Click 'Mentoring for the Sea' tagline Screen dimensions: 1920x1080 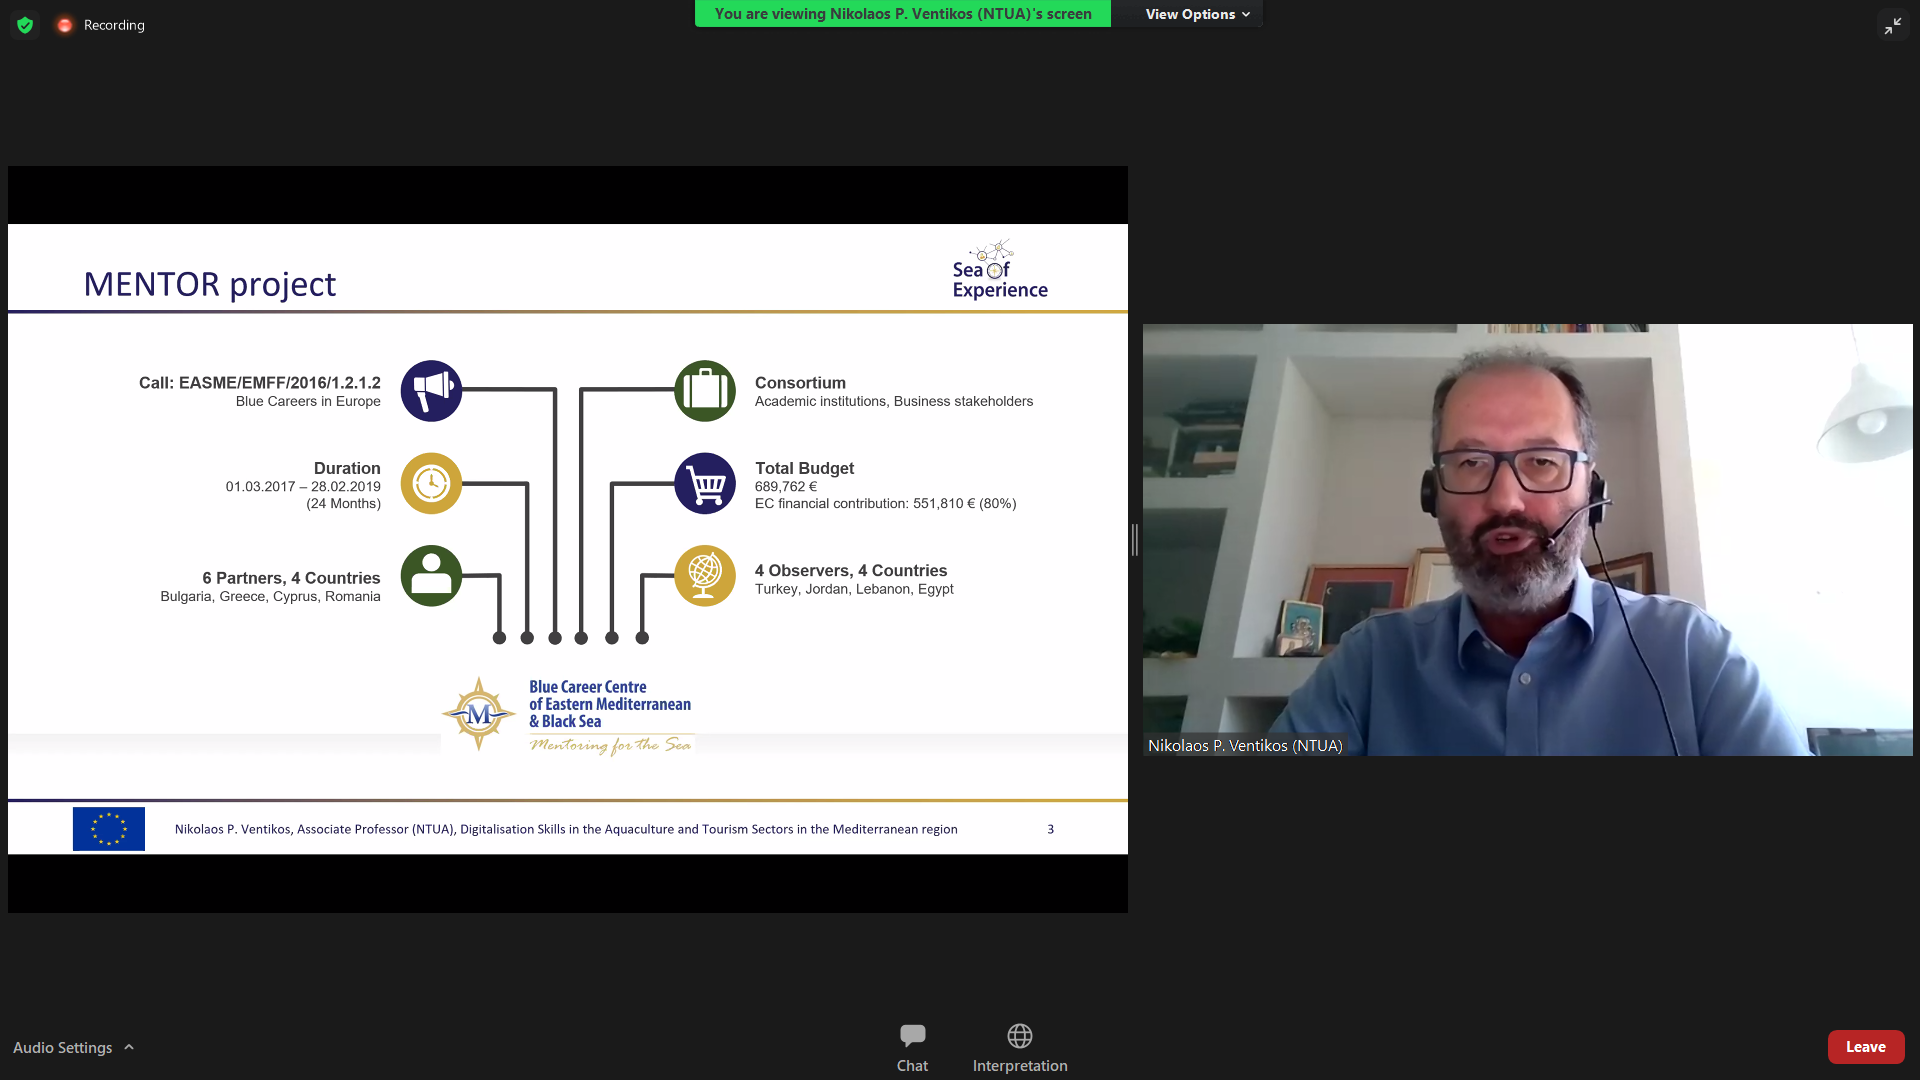click(610, 745)
